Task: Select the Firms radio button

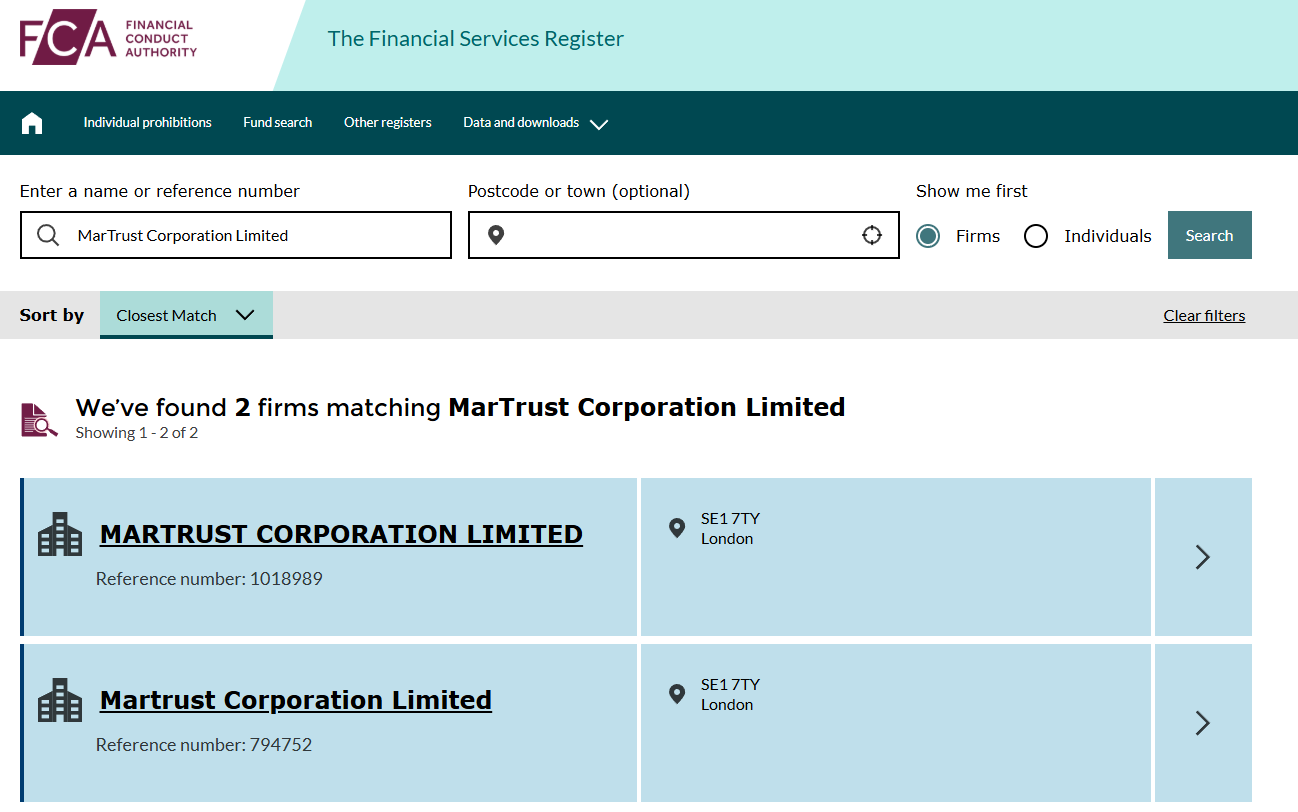Action: click(x=928, y=236)
